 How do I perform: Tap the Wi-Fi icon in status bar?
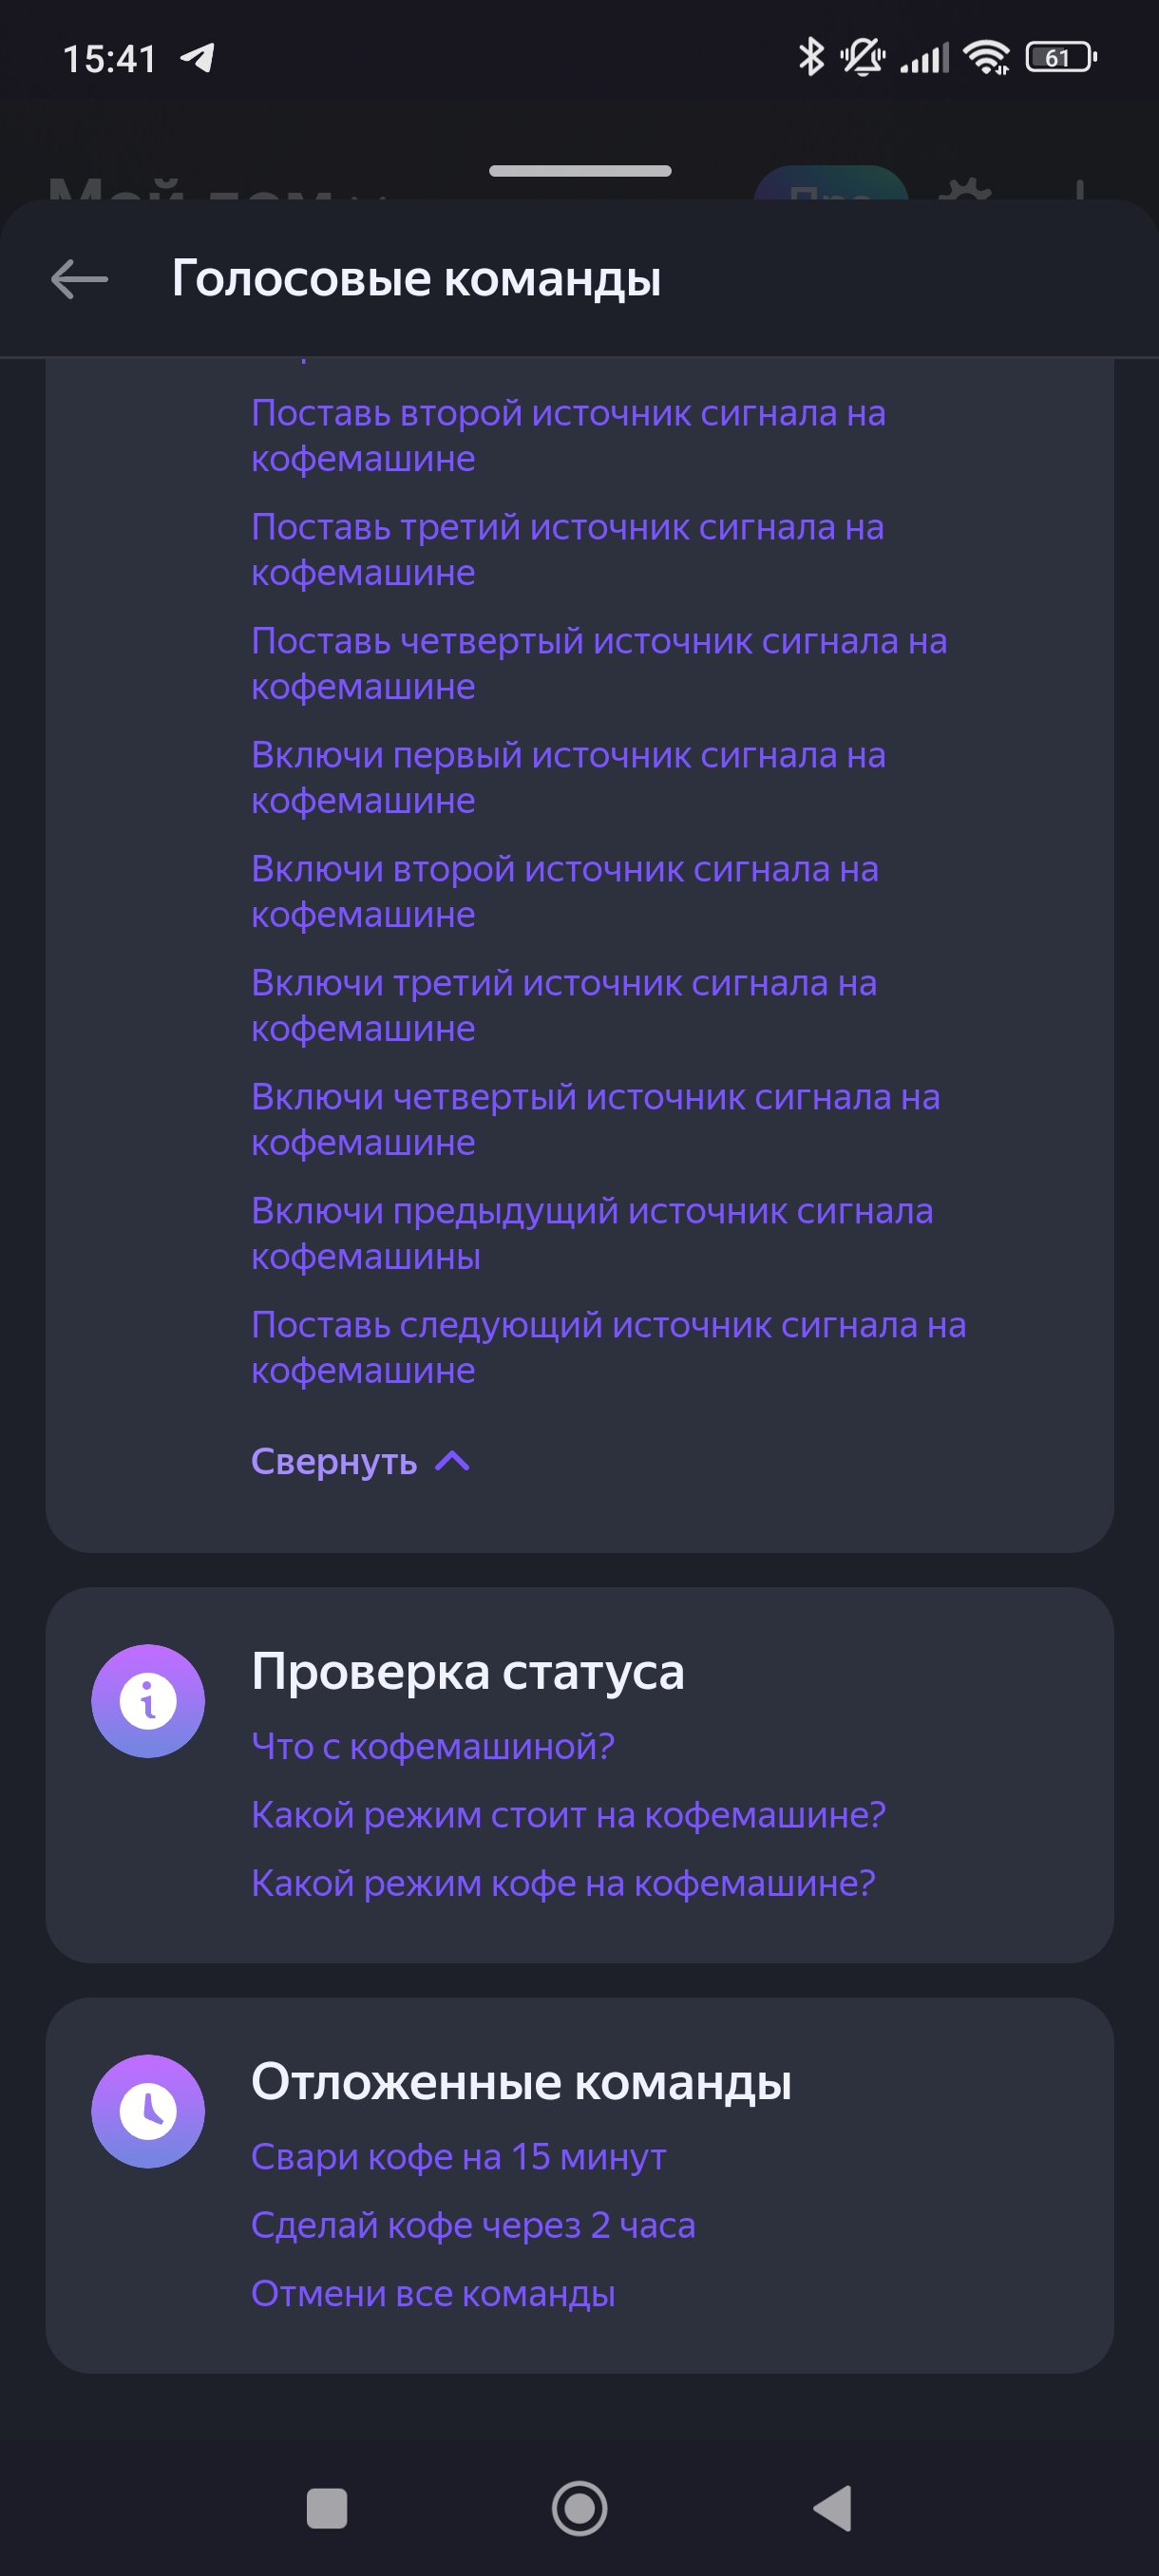pyautogui.click(x=986, y=58)
